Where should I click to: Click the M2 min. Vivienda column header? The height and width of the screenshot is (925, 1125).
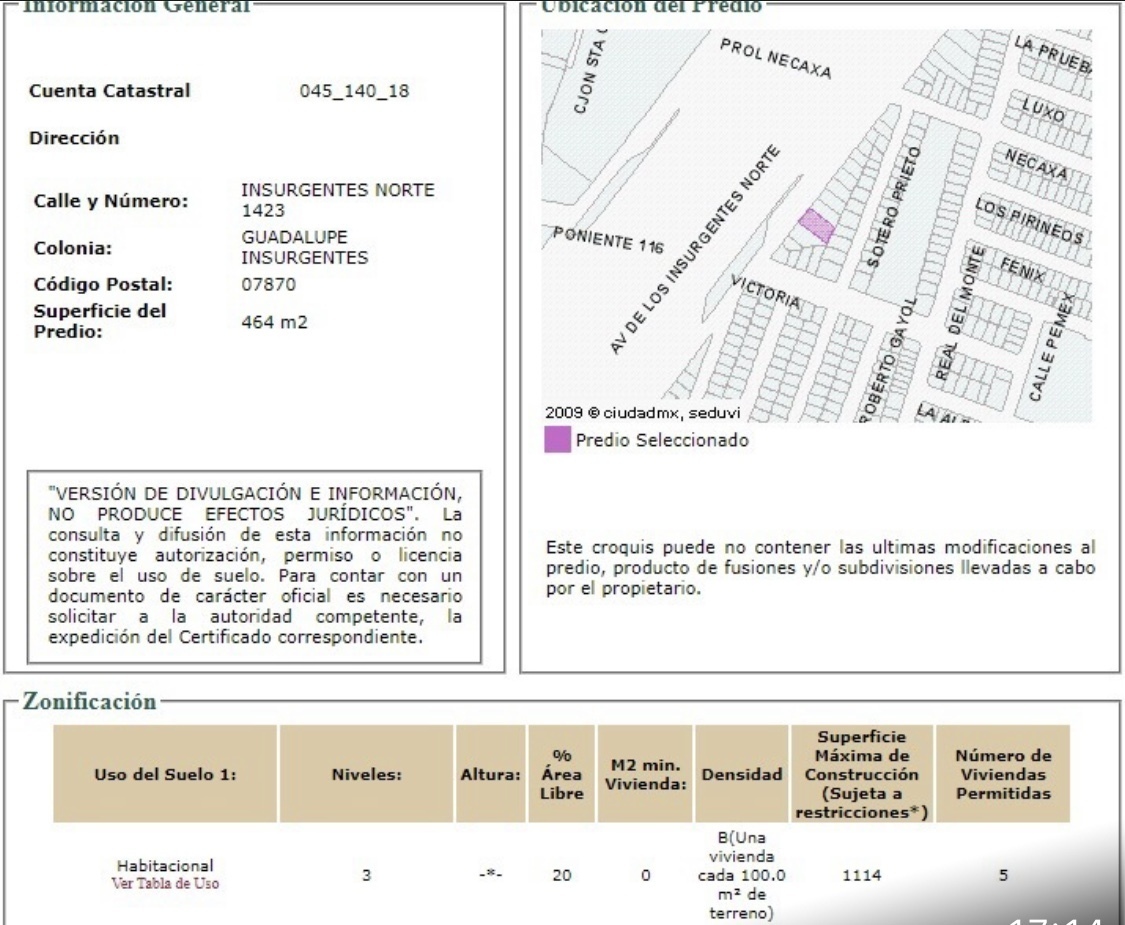pos(645,774)
